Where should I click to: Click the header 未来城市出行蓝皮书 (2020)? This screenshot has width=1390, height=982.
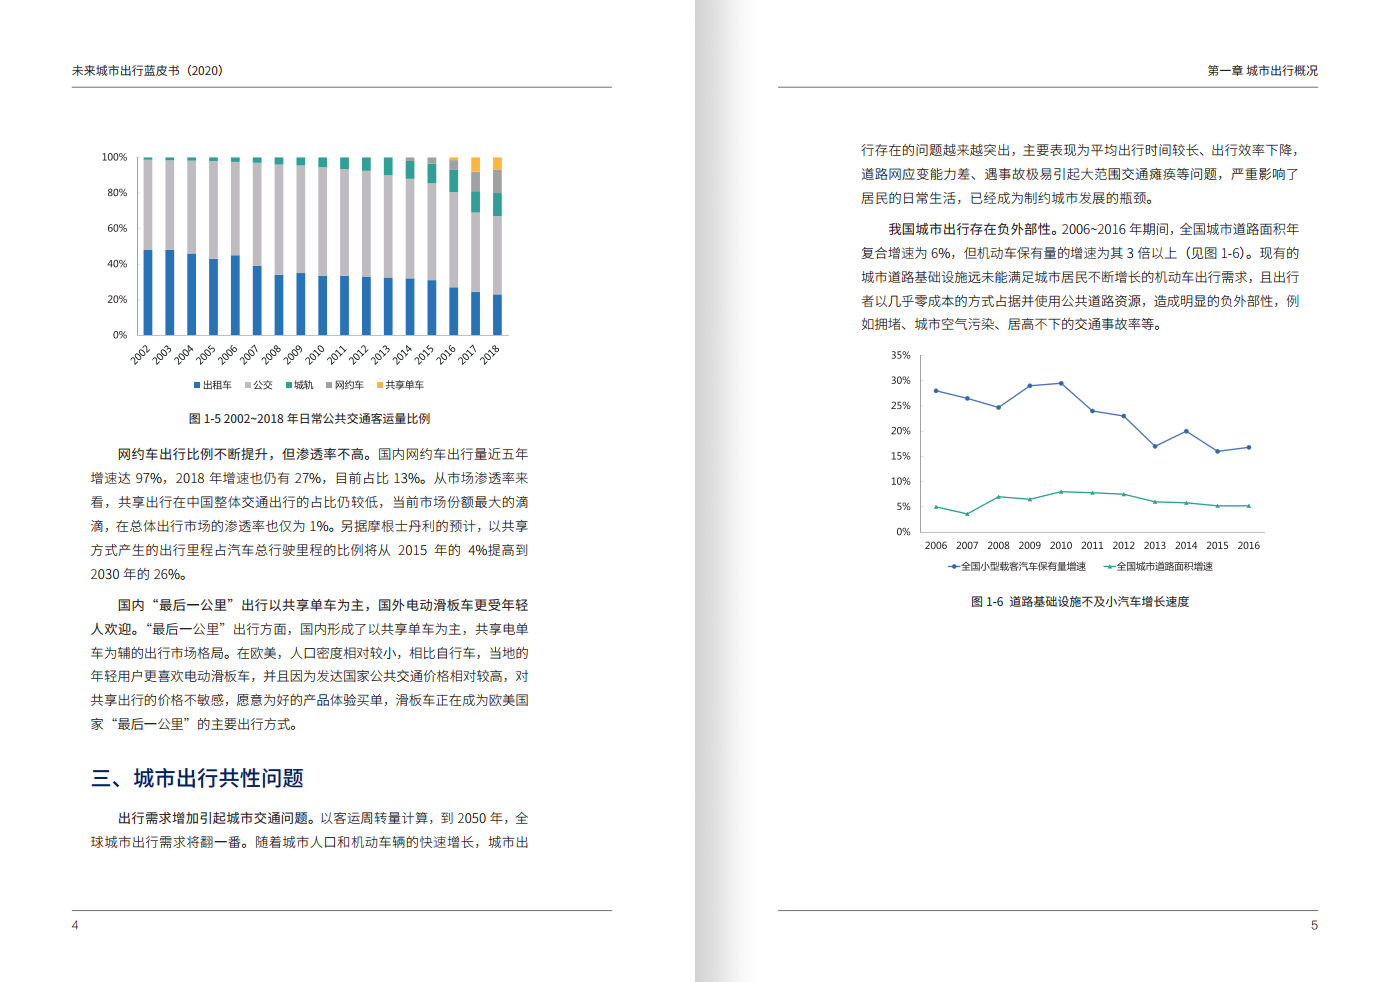[147, 71]
